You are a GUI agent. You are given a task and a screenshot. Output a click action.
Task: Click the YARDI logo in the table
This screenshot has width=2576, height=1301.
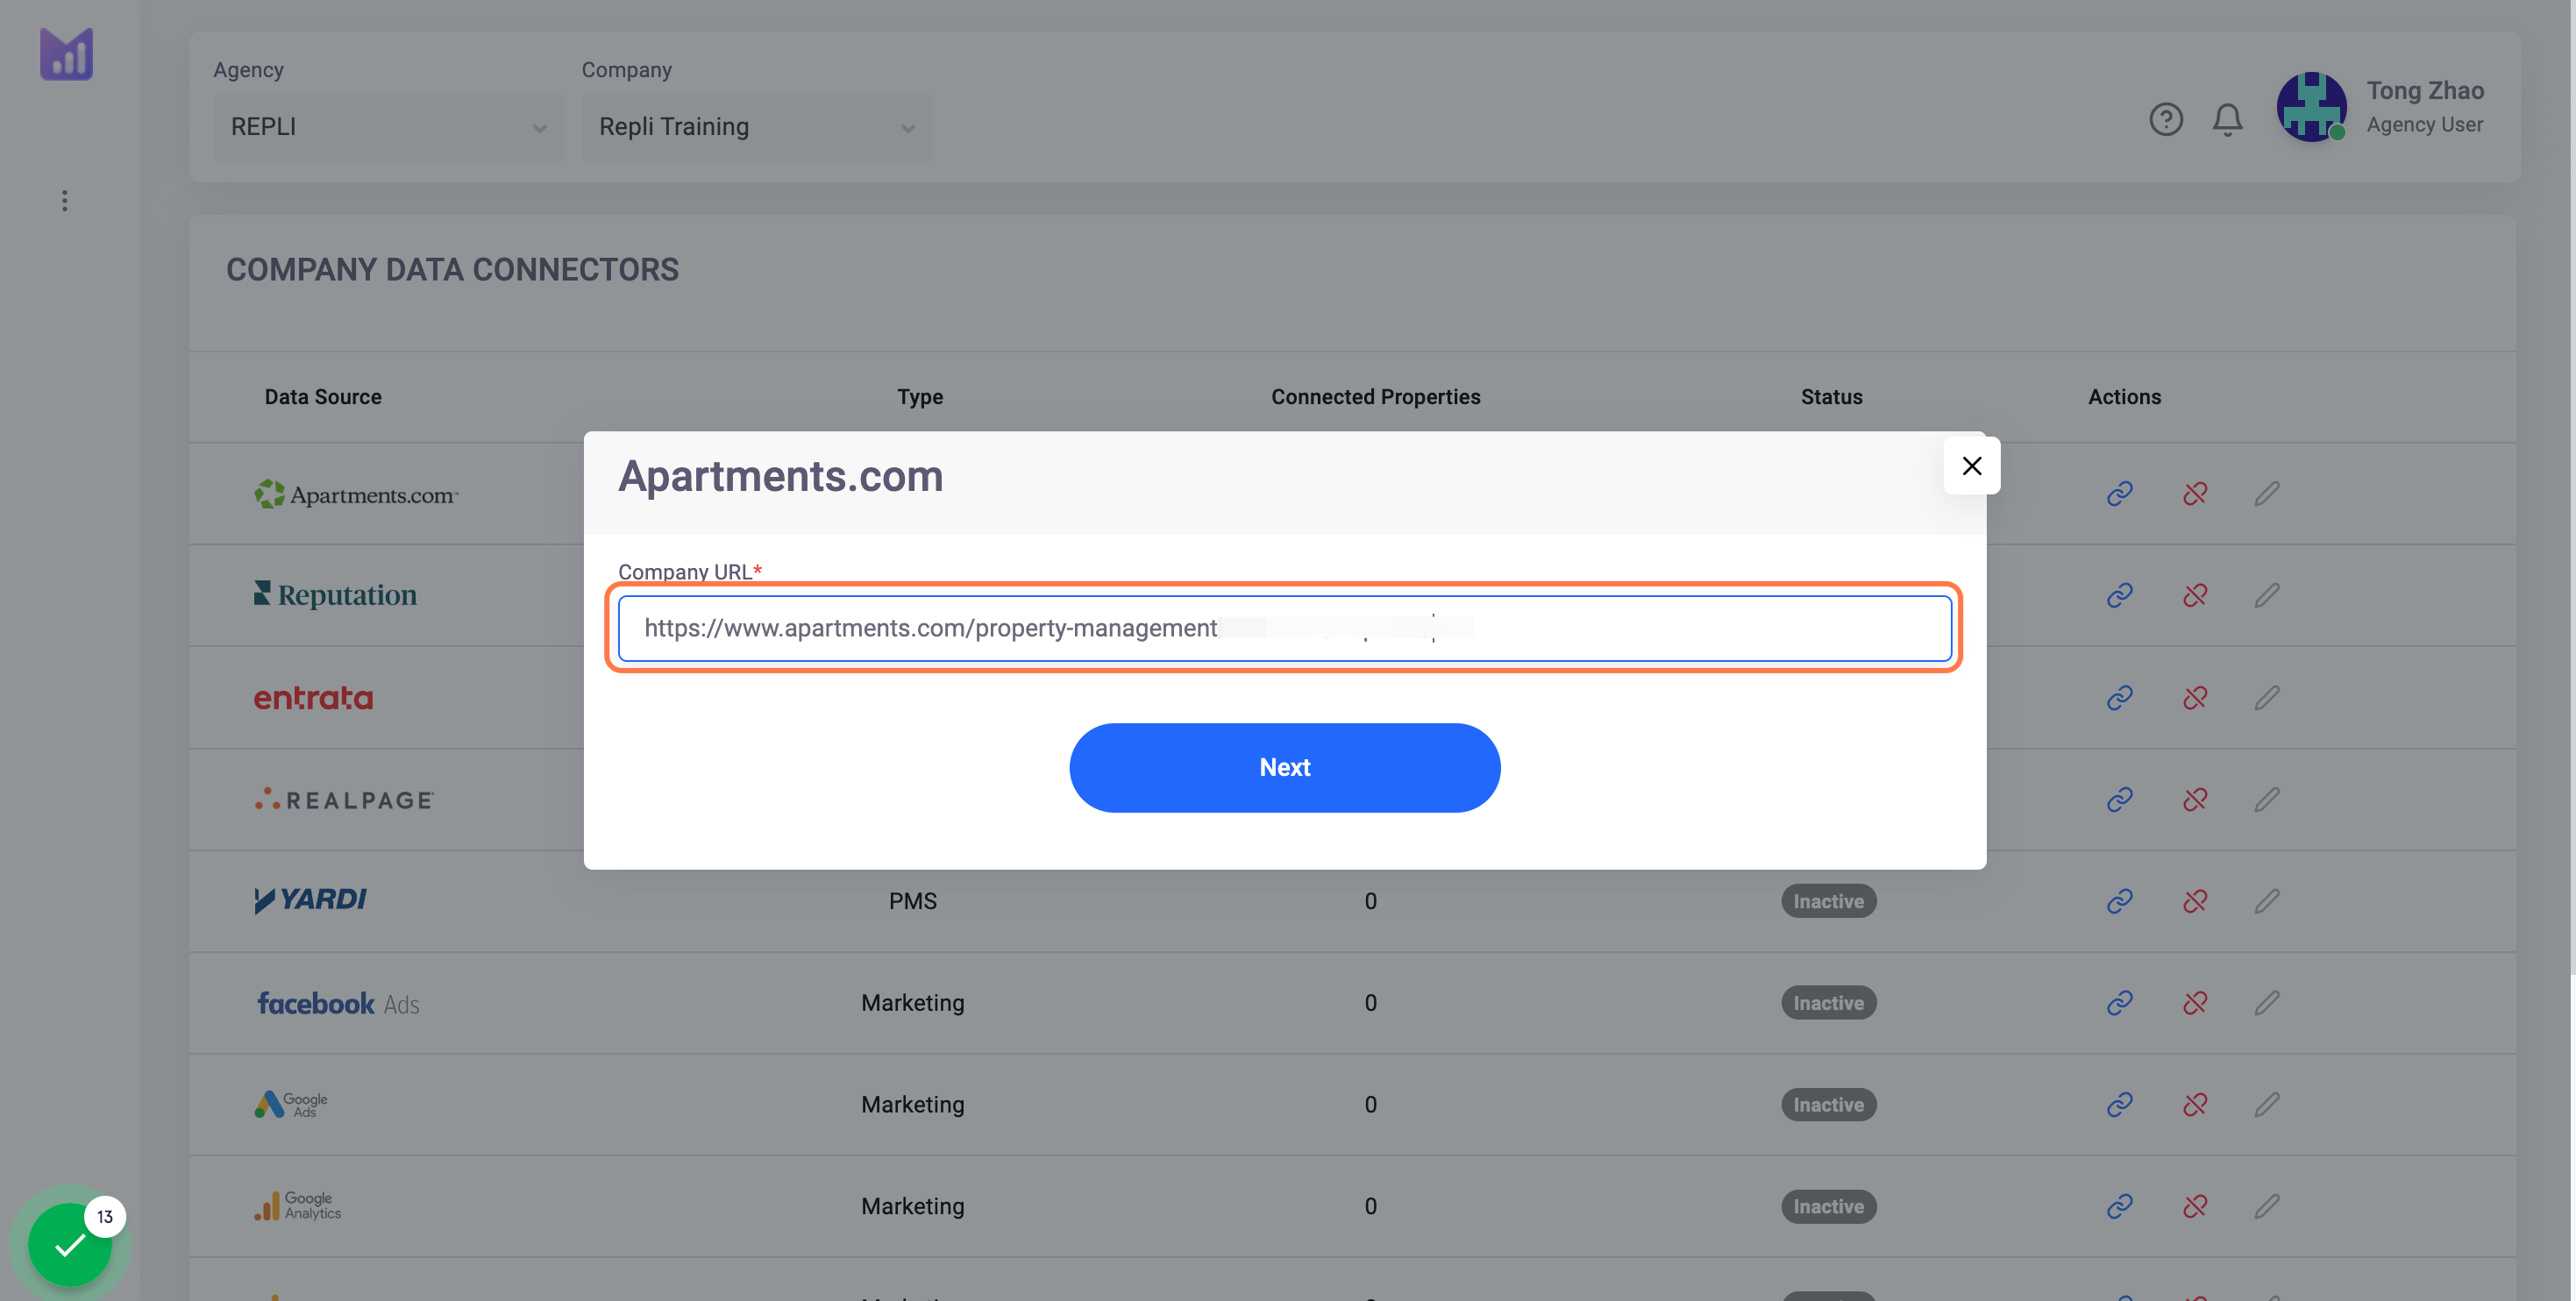pos(310,900)
